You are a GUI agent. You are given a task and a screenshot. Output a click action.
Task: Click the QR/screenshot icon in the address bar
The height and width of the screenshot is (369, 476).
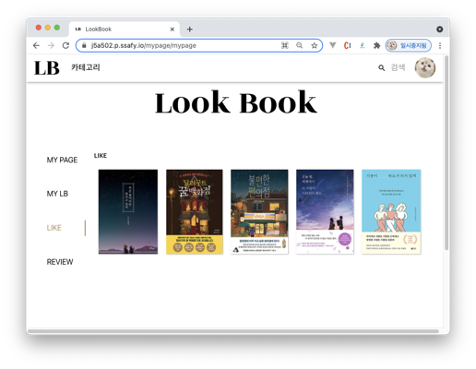tap(285, 45)
